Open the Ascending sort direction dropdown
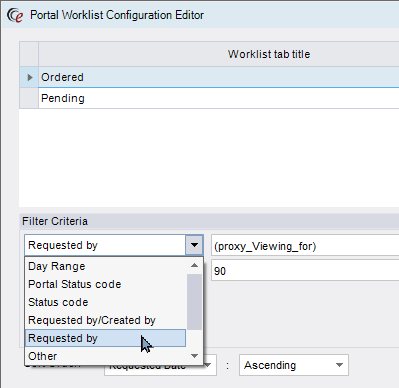 pos(294,365)
